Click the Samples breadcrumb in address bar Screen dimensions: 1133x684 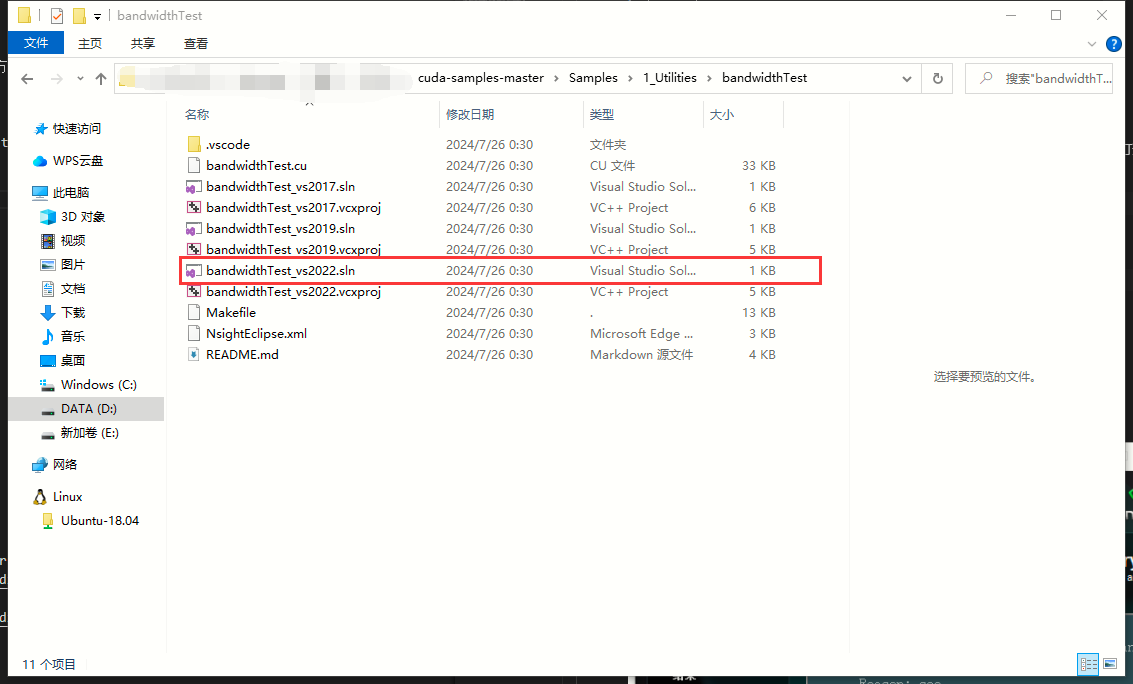593,78
